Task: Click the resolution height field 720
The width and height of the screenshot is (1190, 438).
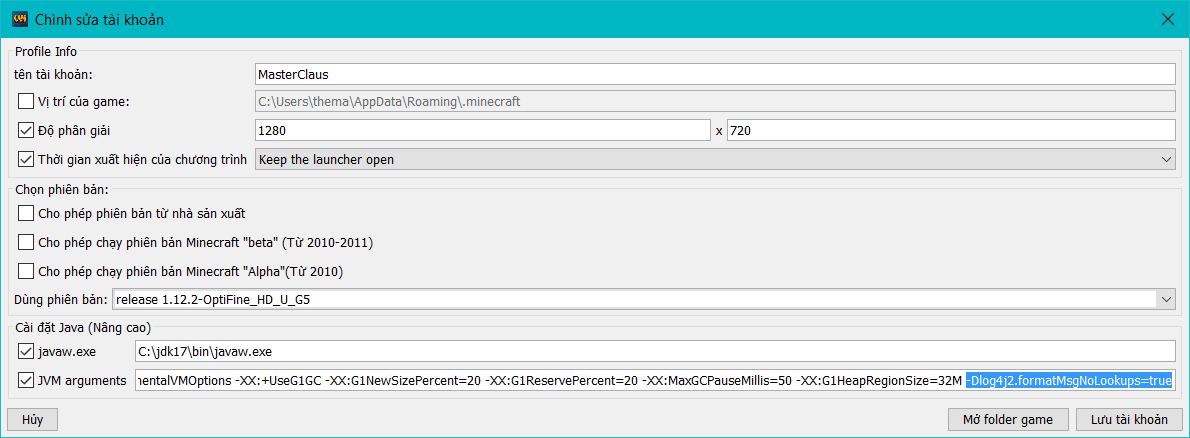Action: coord(951,131)
